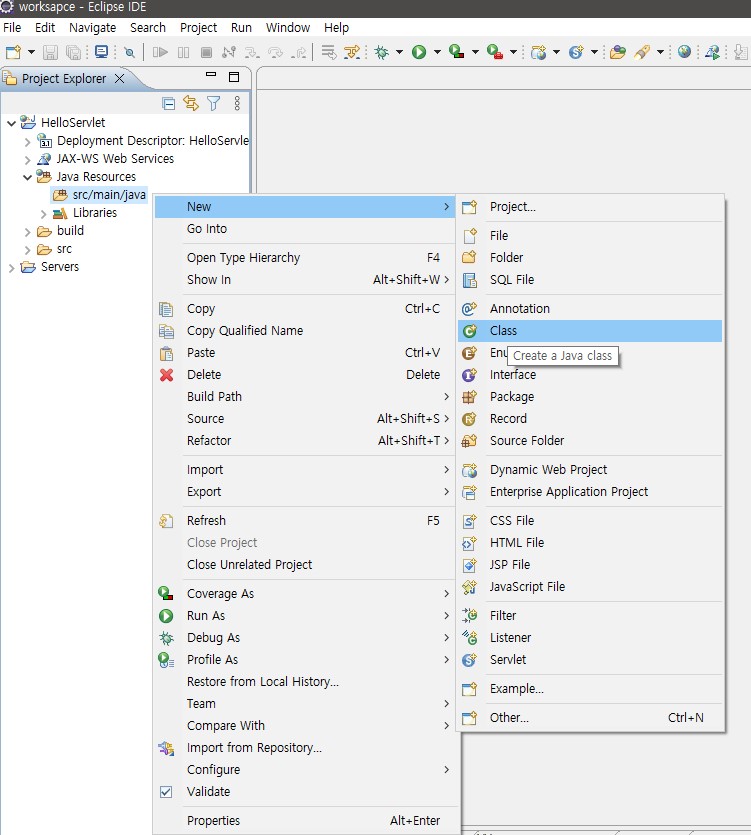Click the Create Servlet toolbar icon
The height and width of the screenshot is (835, 751).
coord(576,52)
